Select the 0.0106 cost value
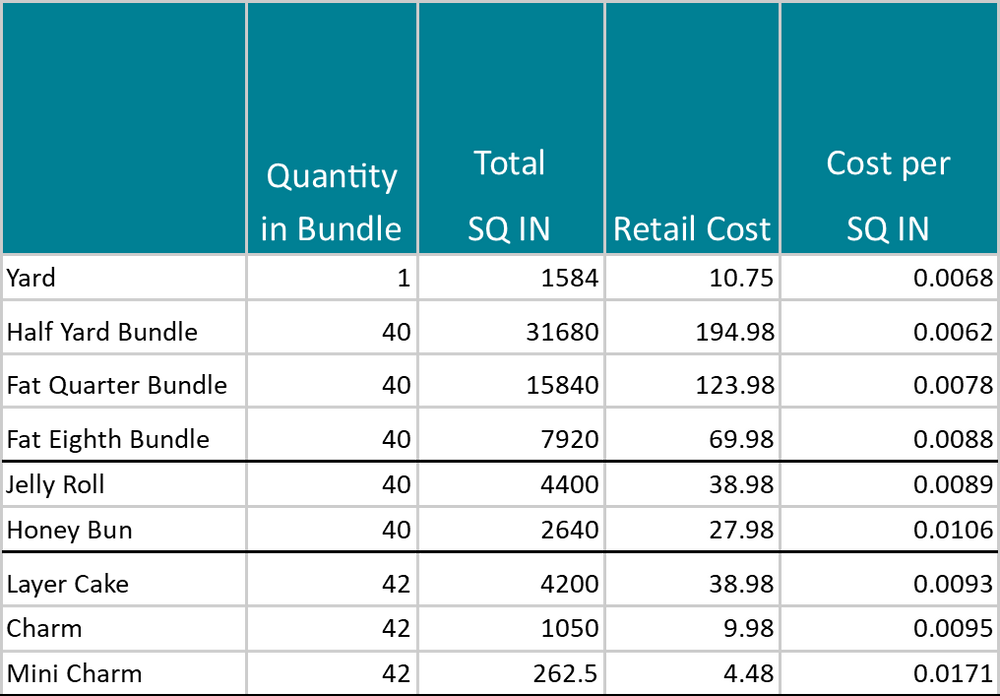Screen dimensions: 1000x696 coord(887,530)
